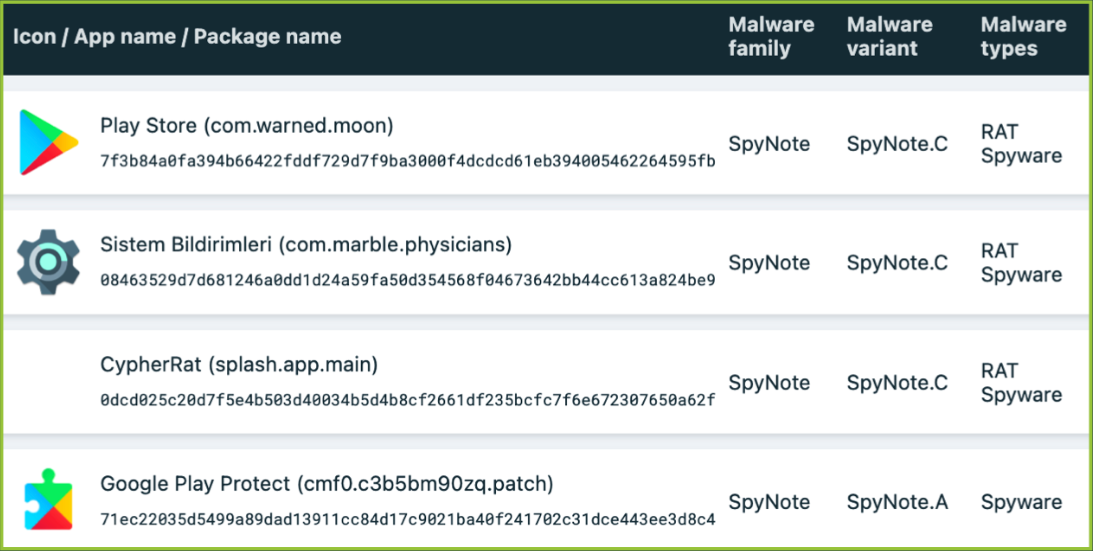Select hash beginning with 0dcd025c20d7f5e4
Image resolution: width=1093 pixels, height=551 pixels.
click(408, 400)
